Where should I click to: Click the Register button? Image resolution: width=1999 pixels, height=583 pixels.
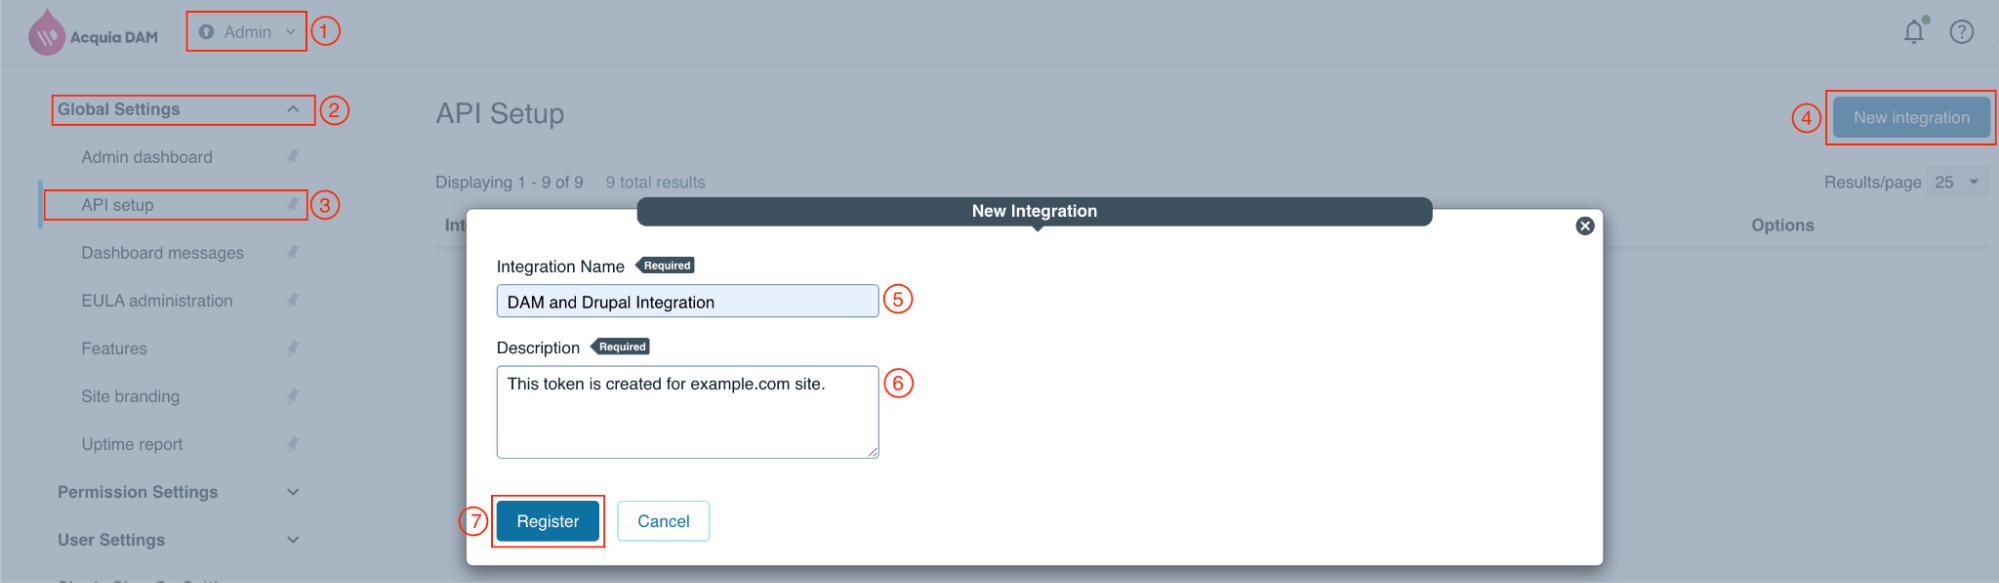click(548, 521)
